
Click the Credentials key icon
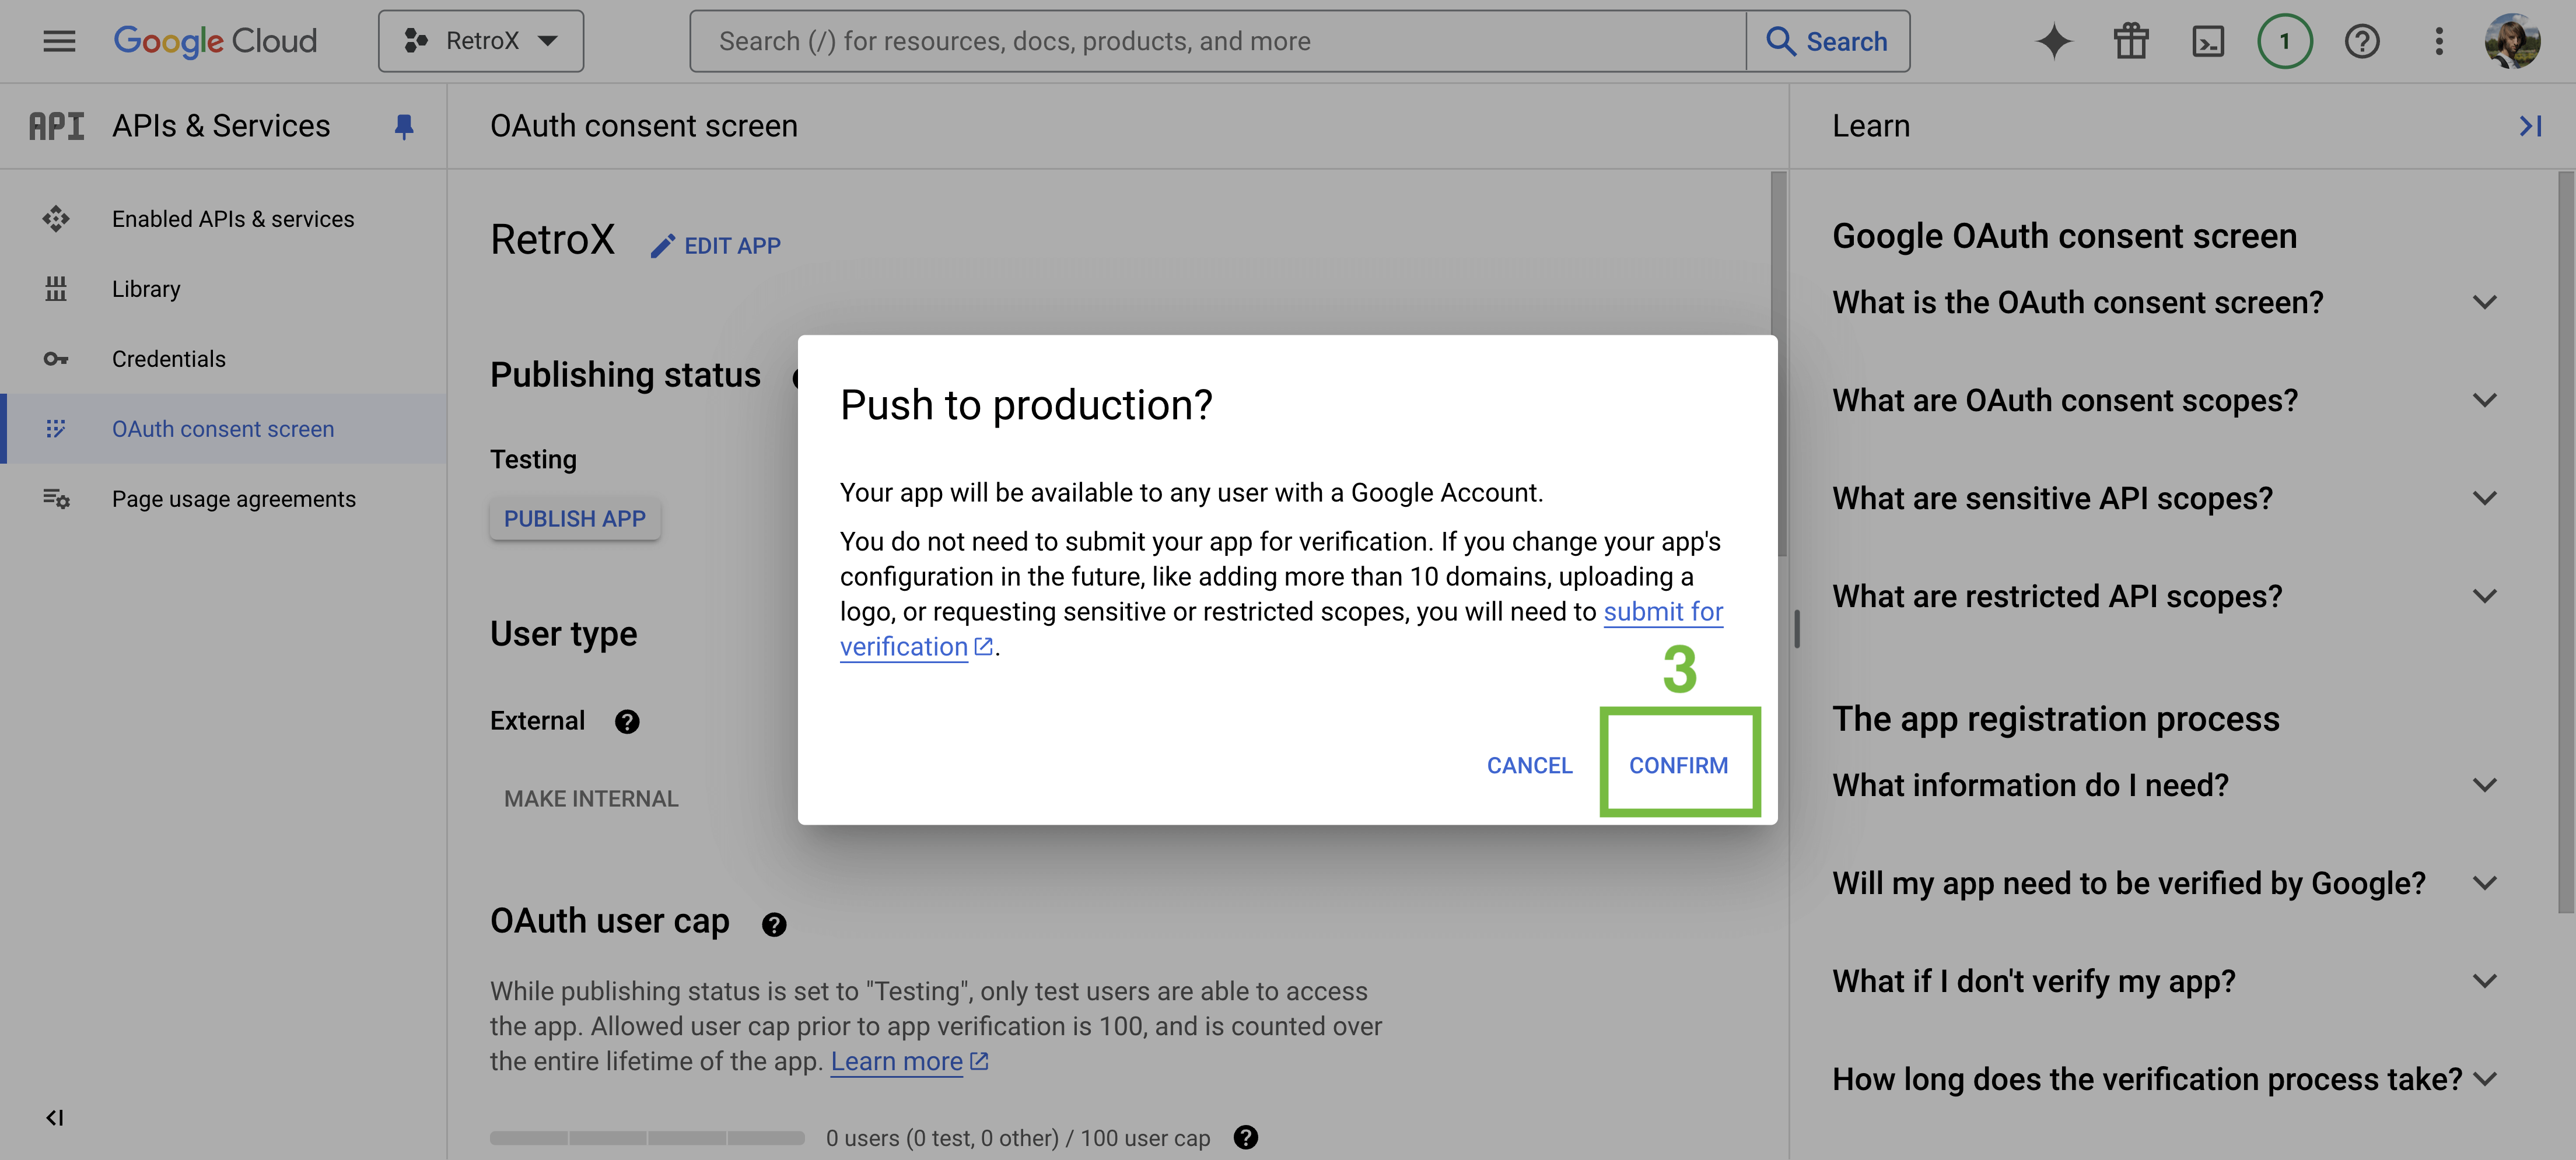coord(56,359)
